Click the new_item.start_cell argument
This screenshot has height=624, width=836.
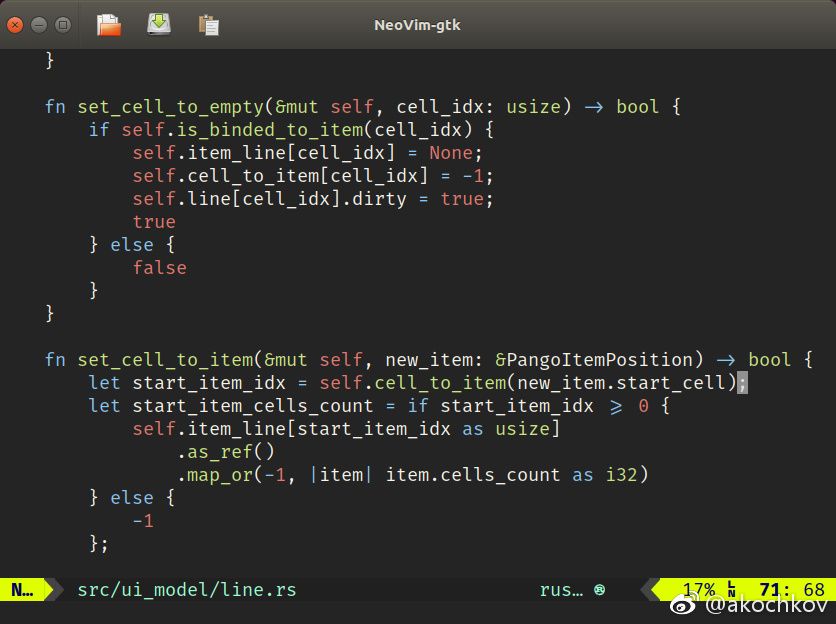point(621,383)
